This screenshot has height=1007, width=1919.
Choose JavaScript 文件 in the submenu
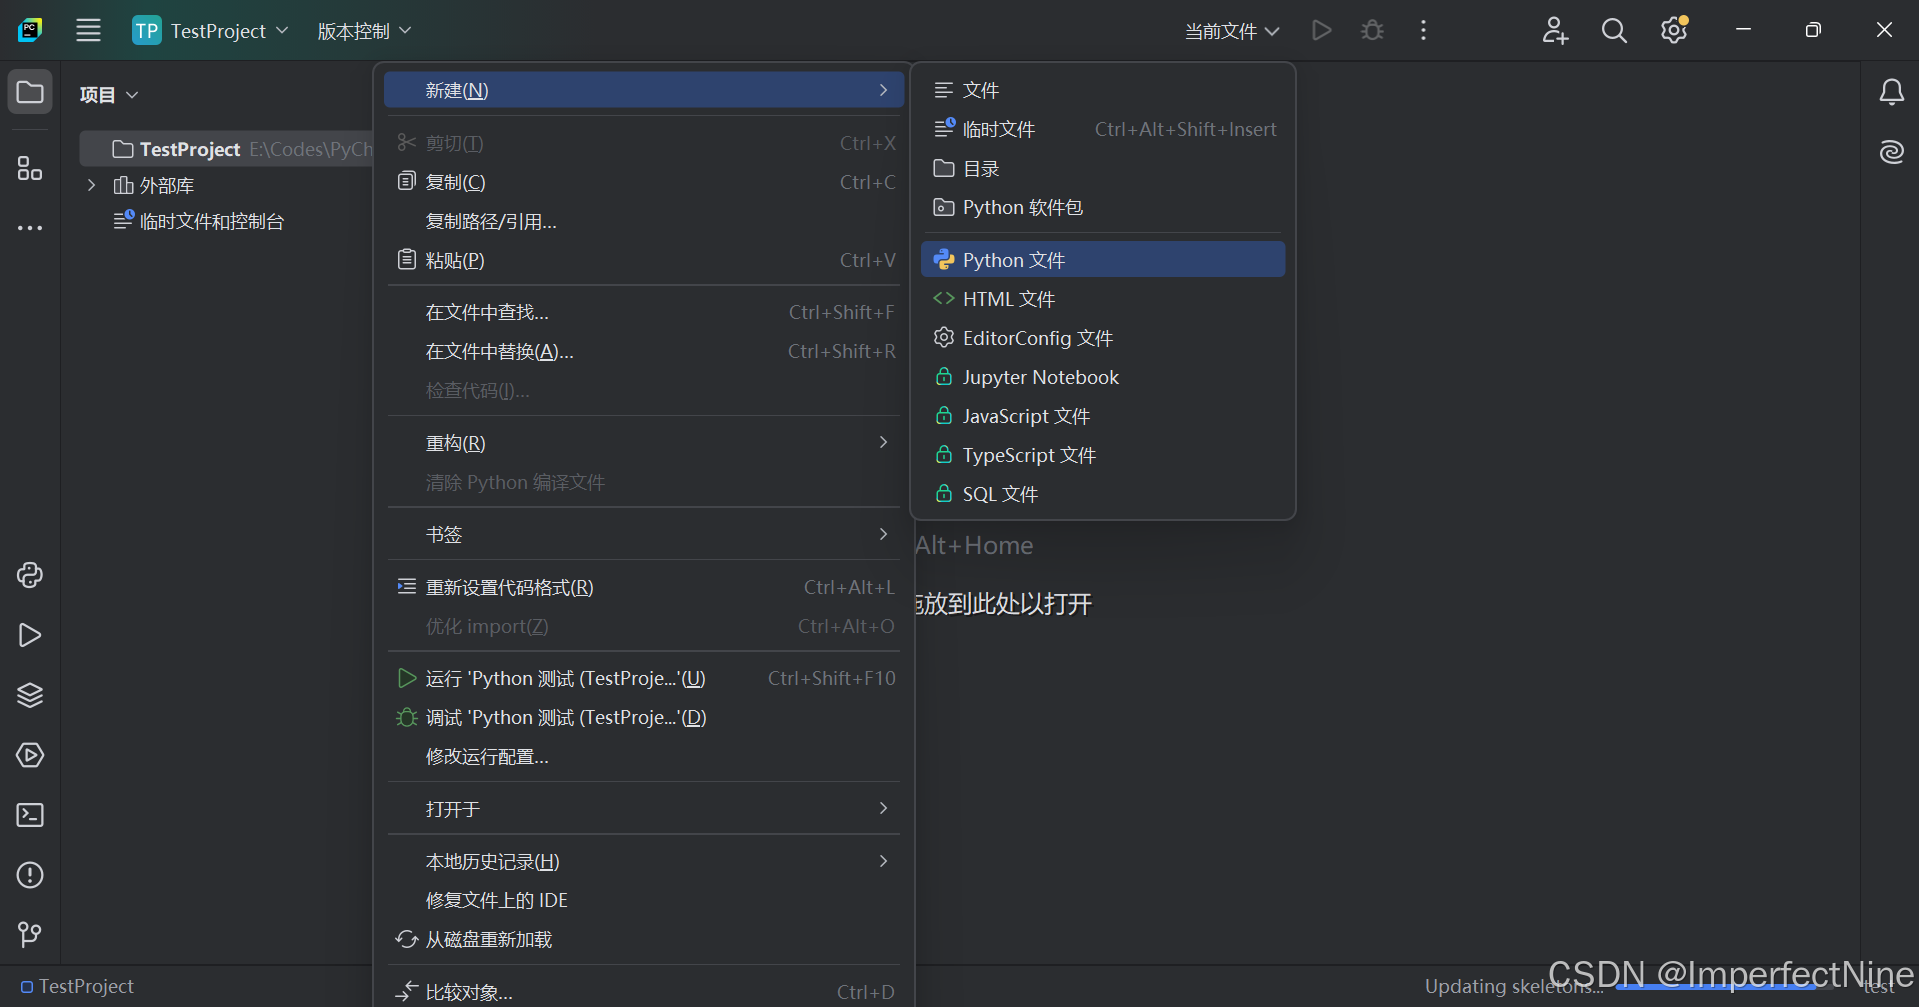pyautogui.click(x=1103, y=416)
